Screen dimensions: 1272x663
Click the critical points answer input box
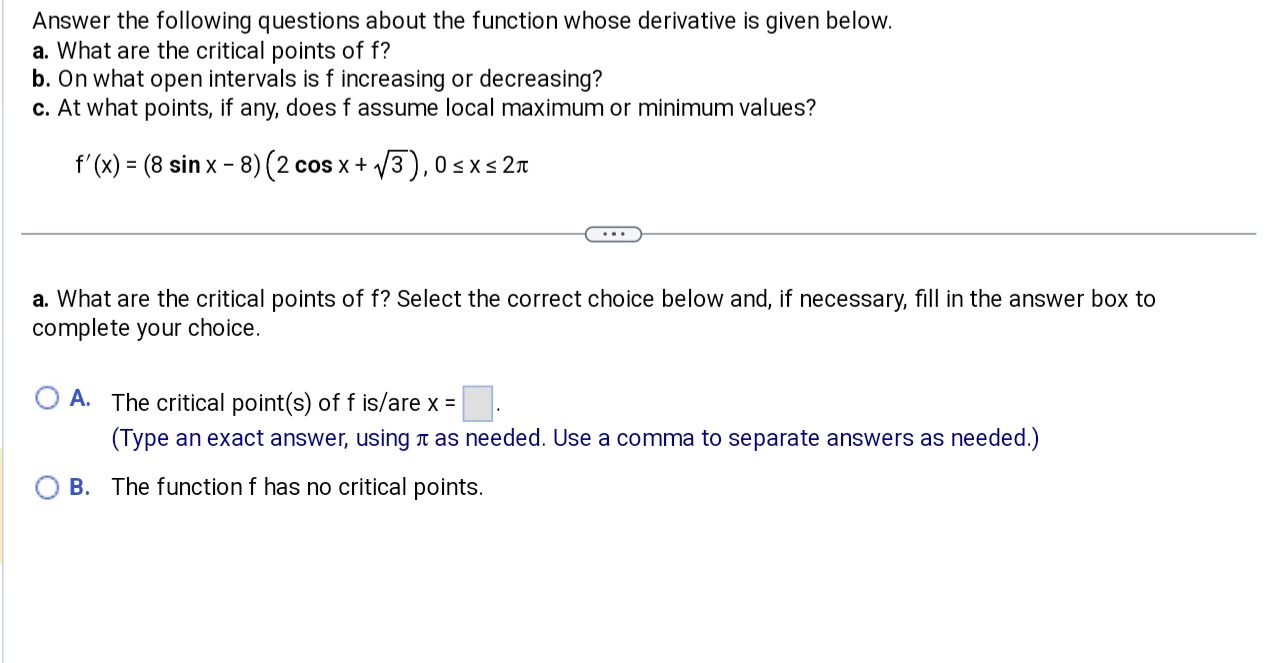click(x=477, y=404)
